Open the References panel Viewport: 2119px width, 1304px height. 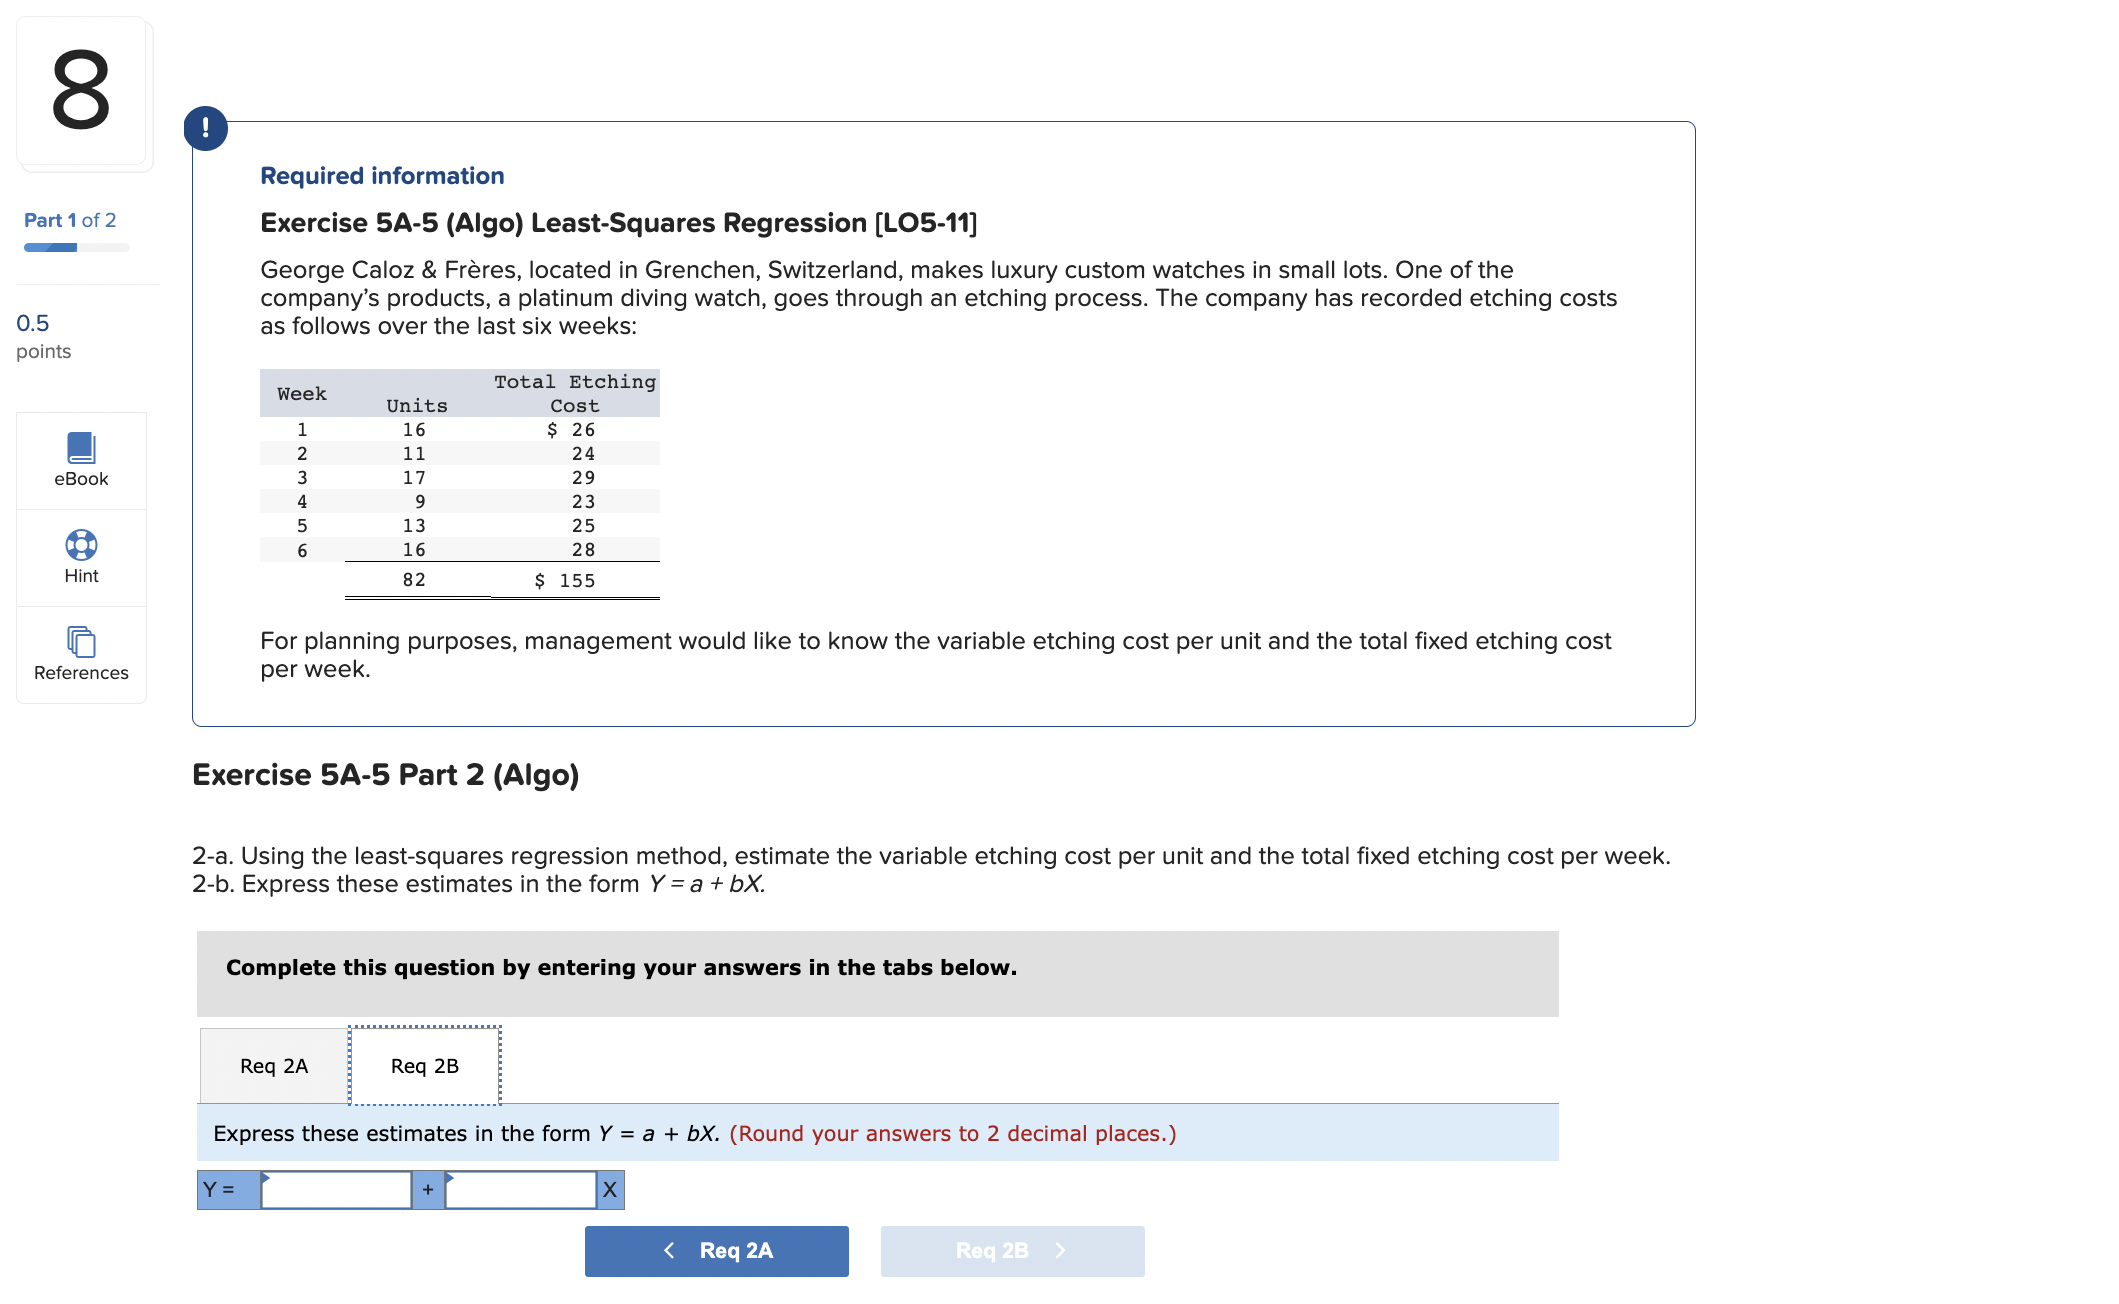click(80, 655)
